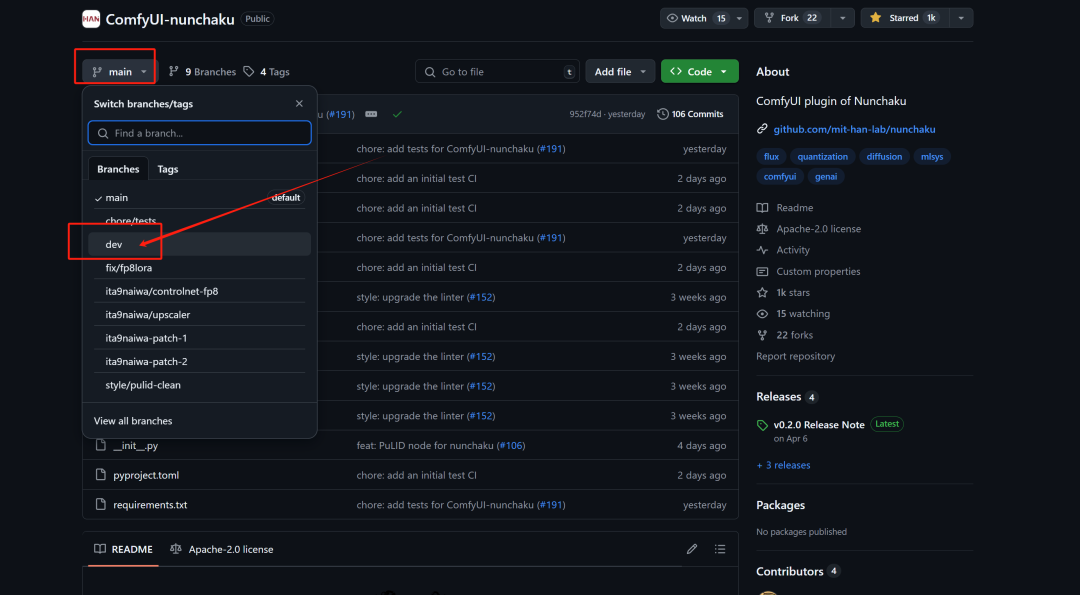Expand the Watch notification options arrow
Viewport: 1080px width, 595px height.
740,18
